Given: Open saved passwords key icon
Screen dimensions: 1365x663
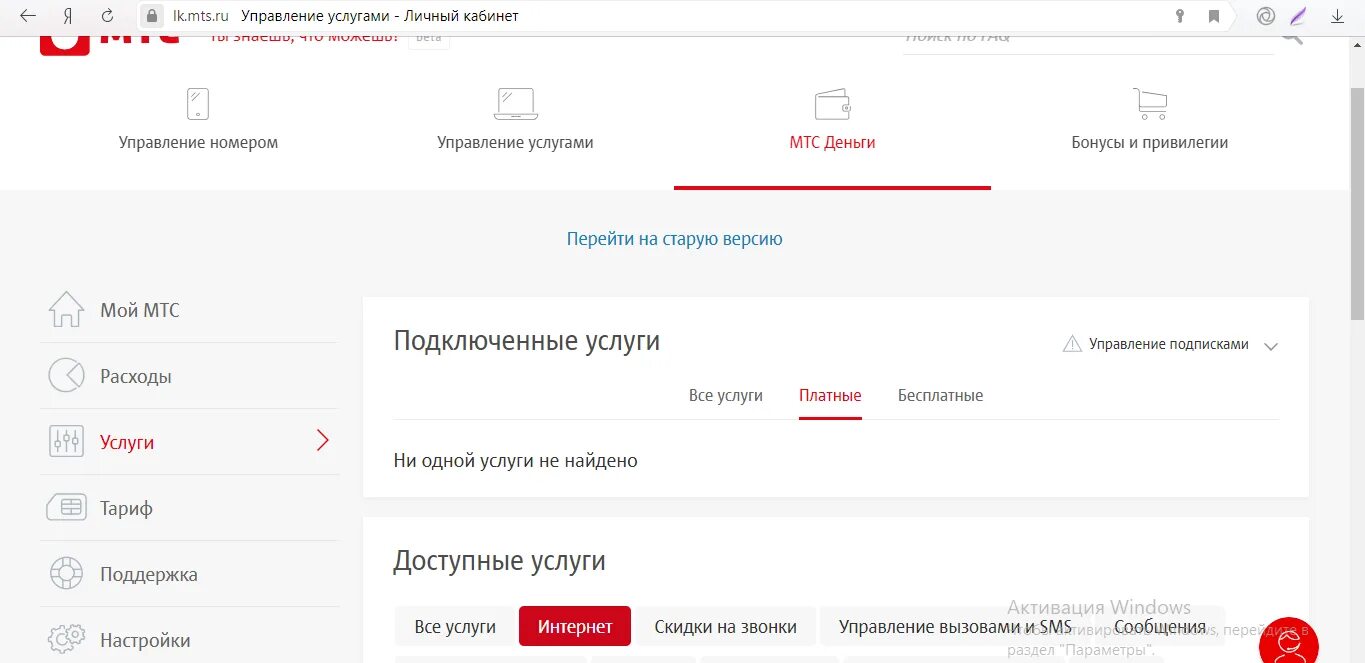Looking at the screenshot, I should pyautogui.click(x=1180, y=16).
